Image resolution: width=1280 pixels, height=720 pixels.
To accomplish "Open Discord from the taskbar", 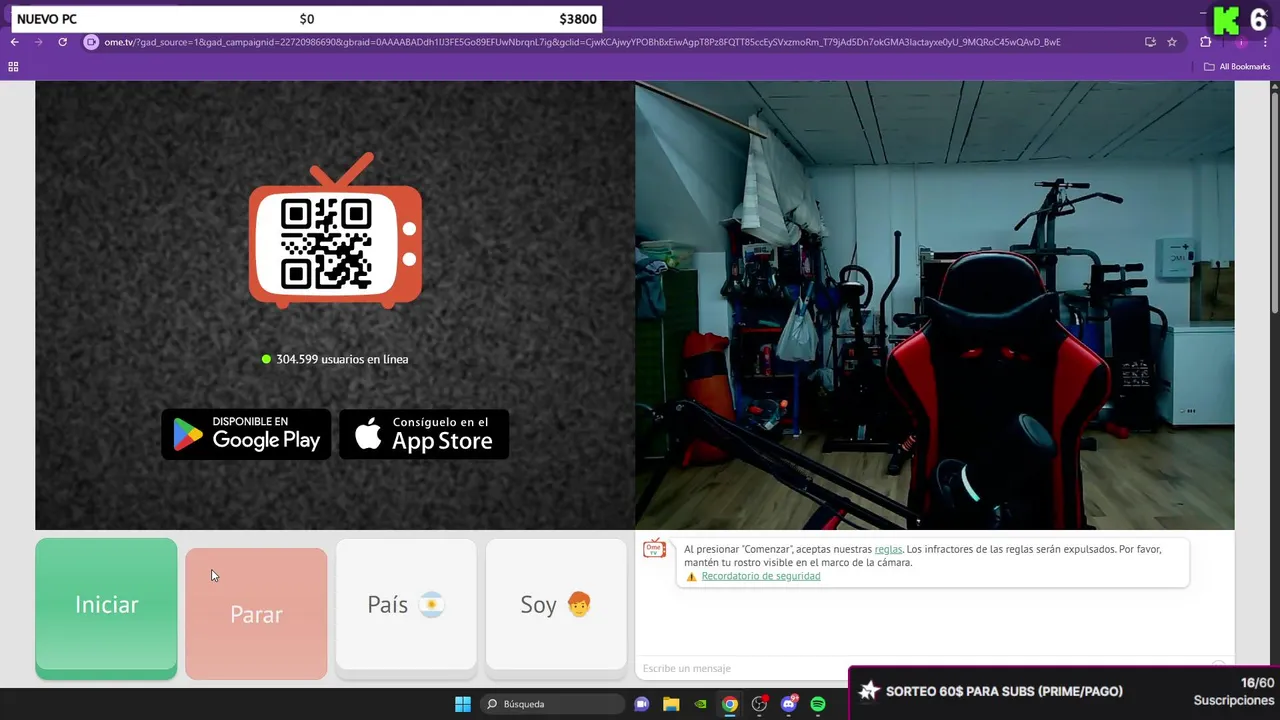I will point(789,704).
